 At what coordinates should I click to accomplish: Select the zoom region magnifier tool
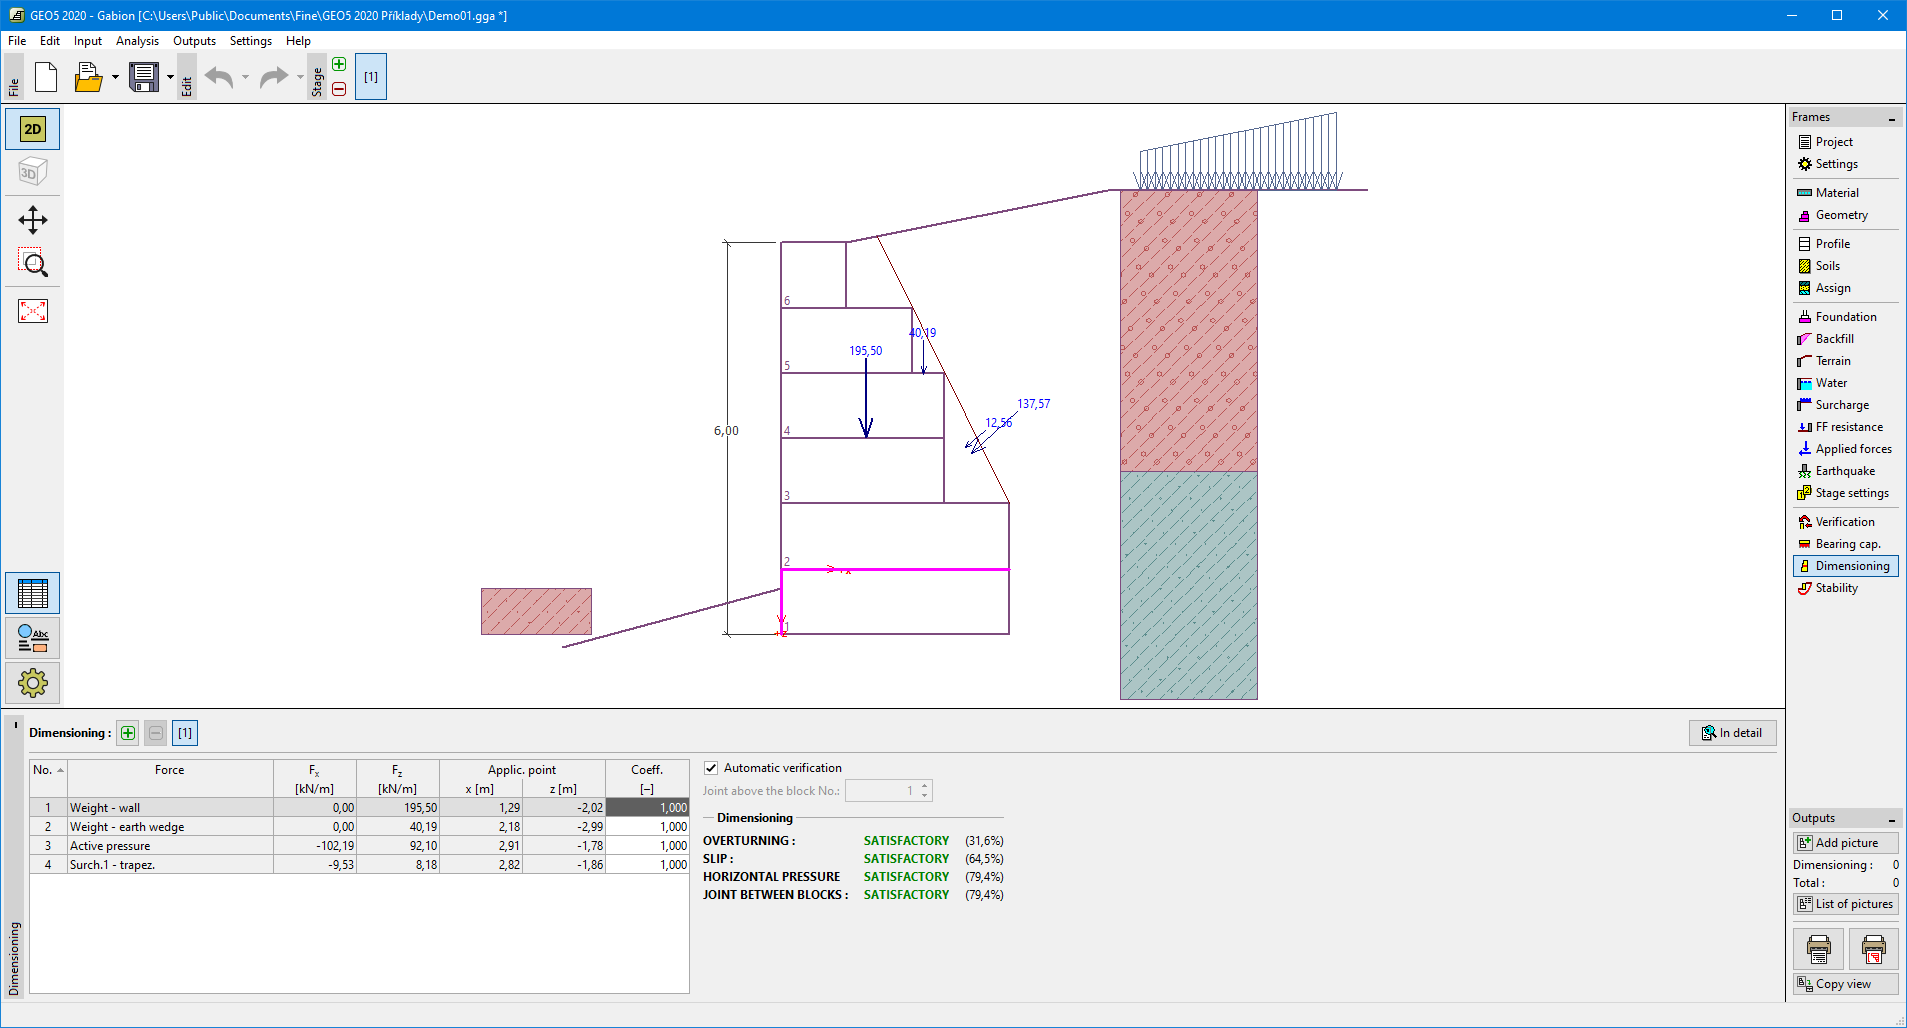33,264
